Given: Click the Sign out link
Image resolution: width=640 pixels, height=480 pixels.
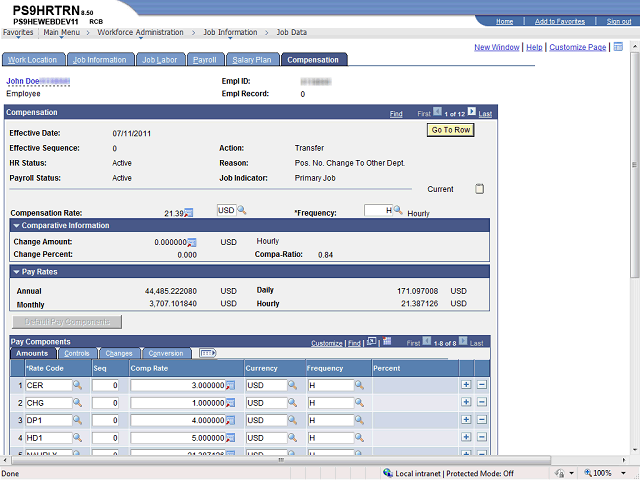Looking at the screenshot, I should [618, 21].
